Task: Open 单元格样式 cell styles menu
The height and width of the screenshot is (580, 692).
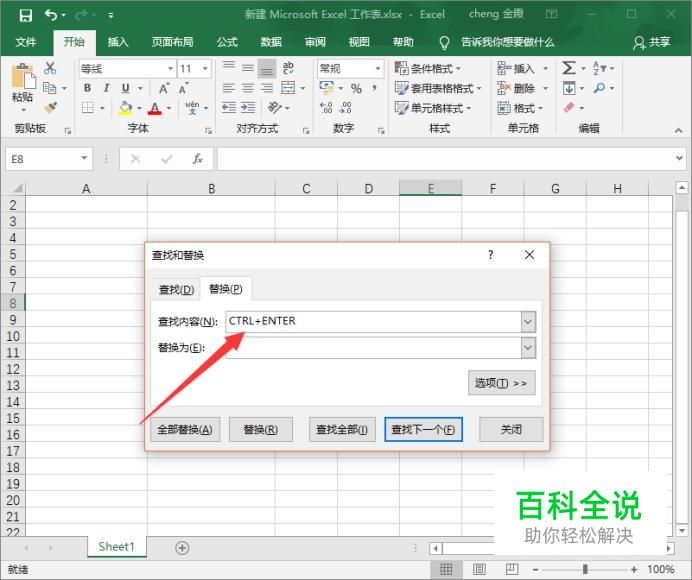Action: tap(432, 108)
